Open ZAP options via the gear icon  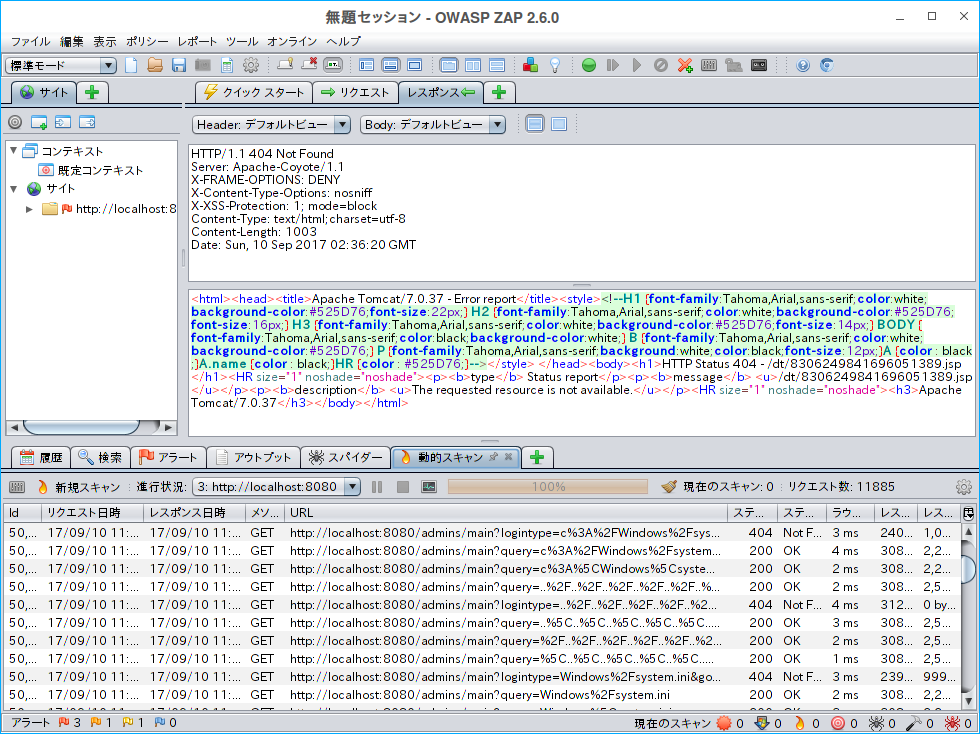coord(250,65)
